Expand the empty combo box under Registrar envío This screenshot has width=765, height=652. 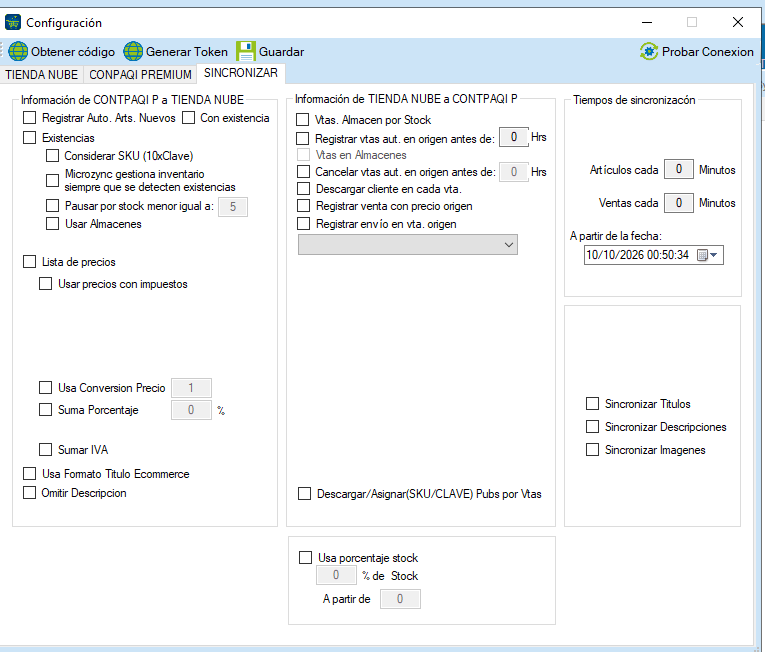coord(408,244)
